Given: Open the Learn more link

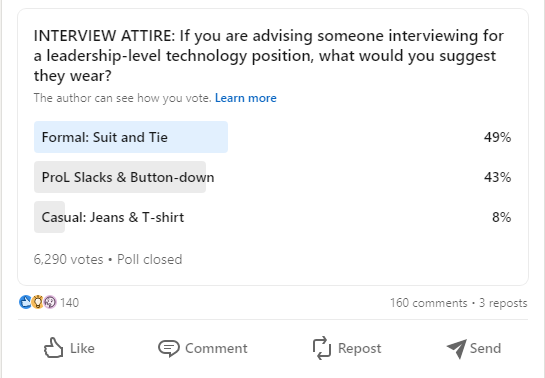Looking at the screenshot, I should pos(246,98).
